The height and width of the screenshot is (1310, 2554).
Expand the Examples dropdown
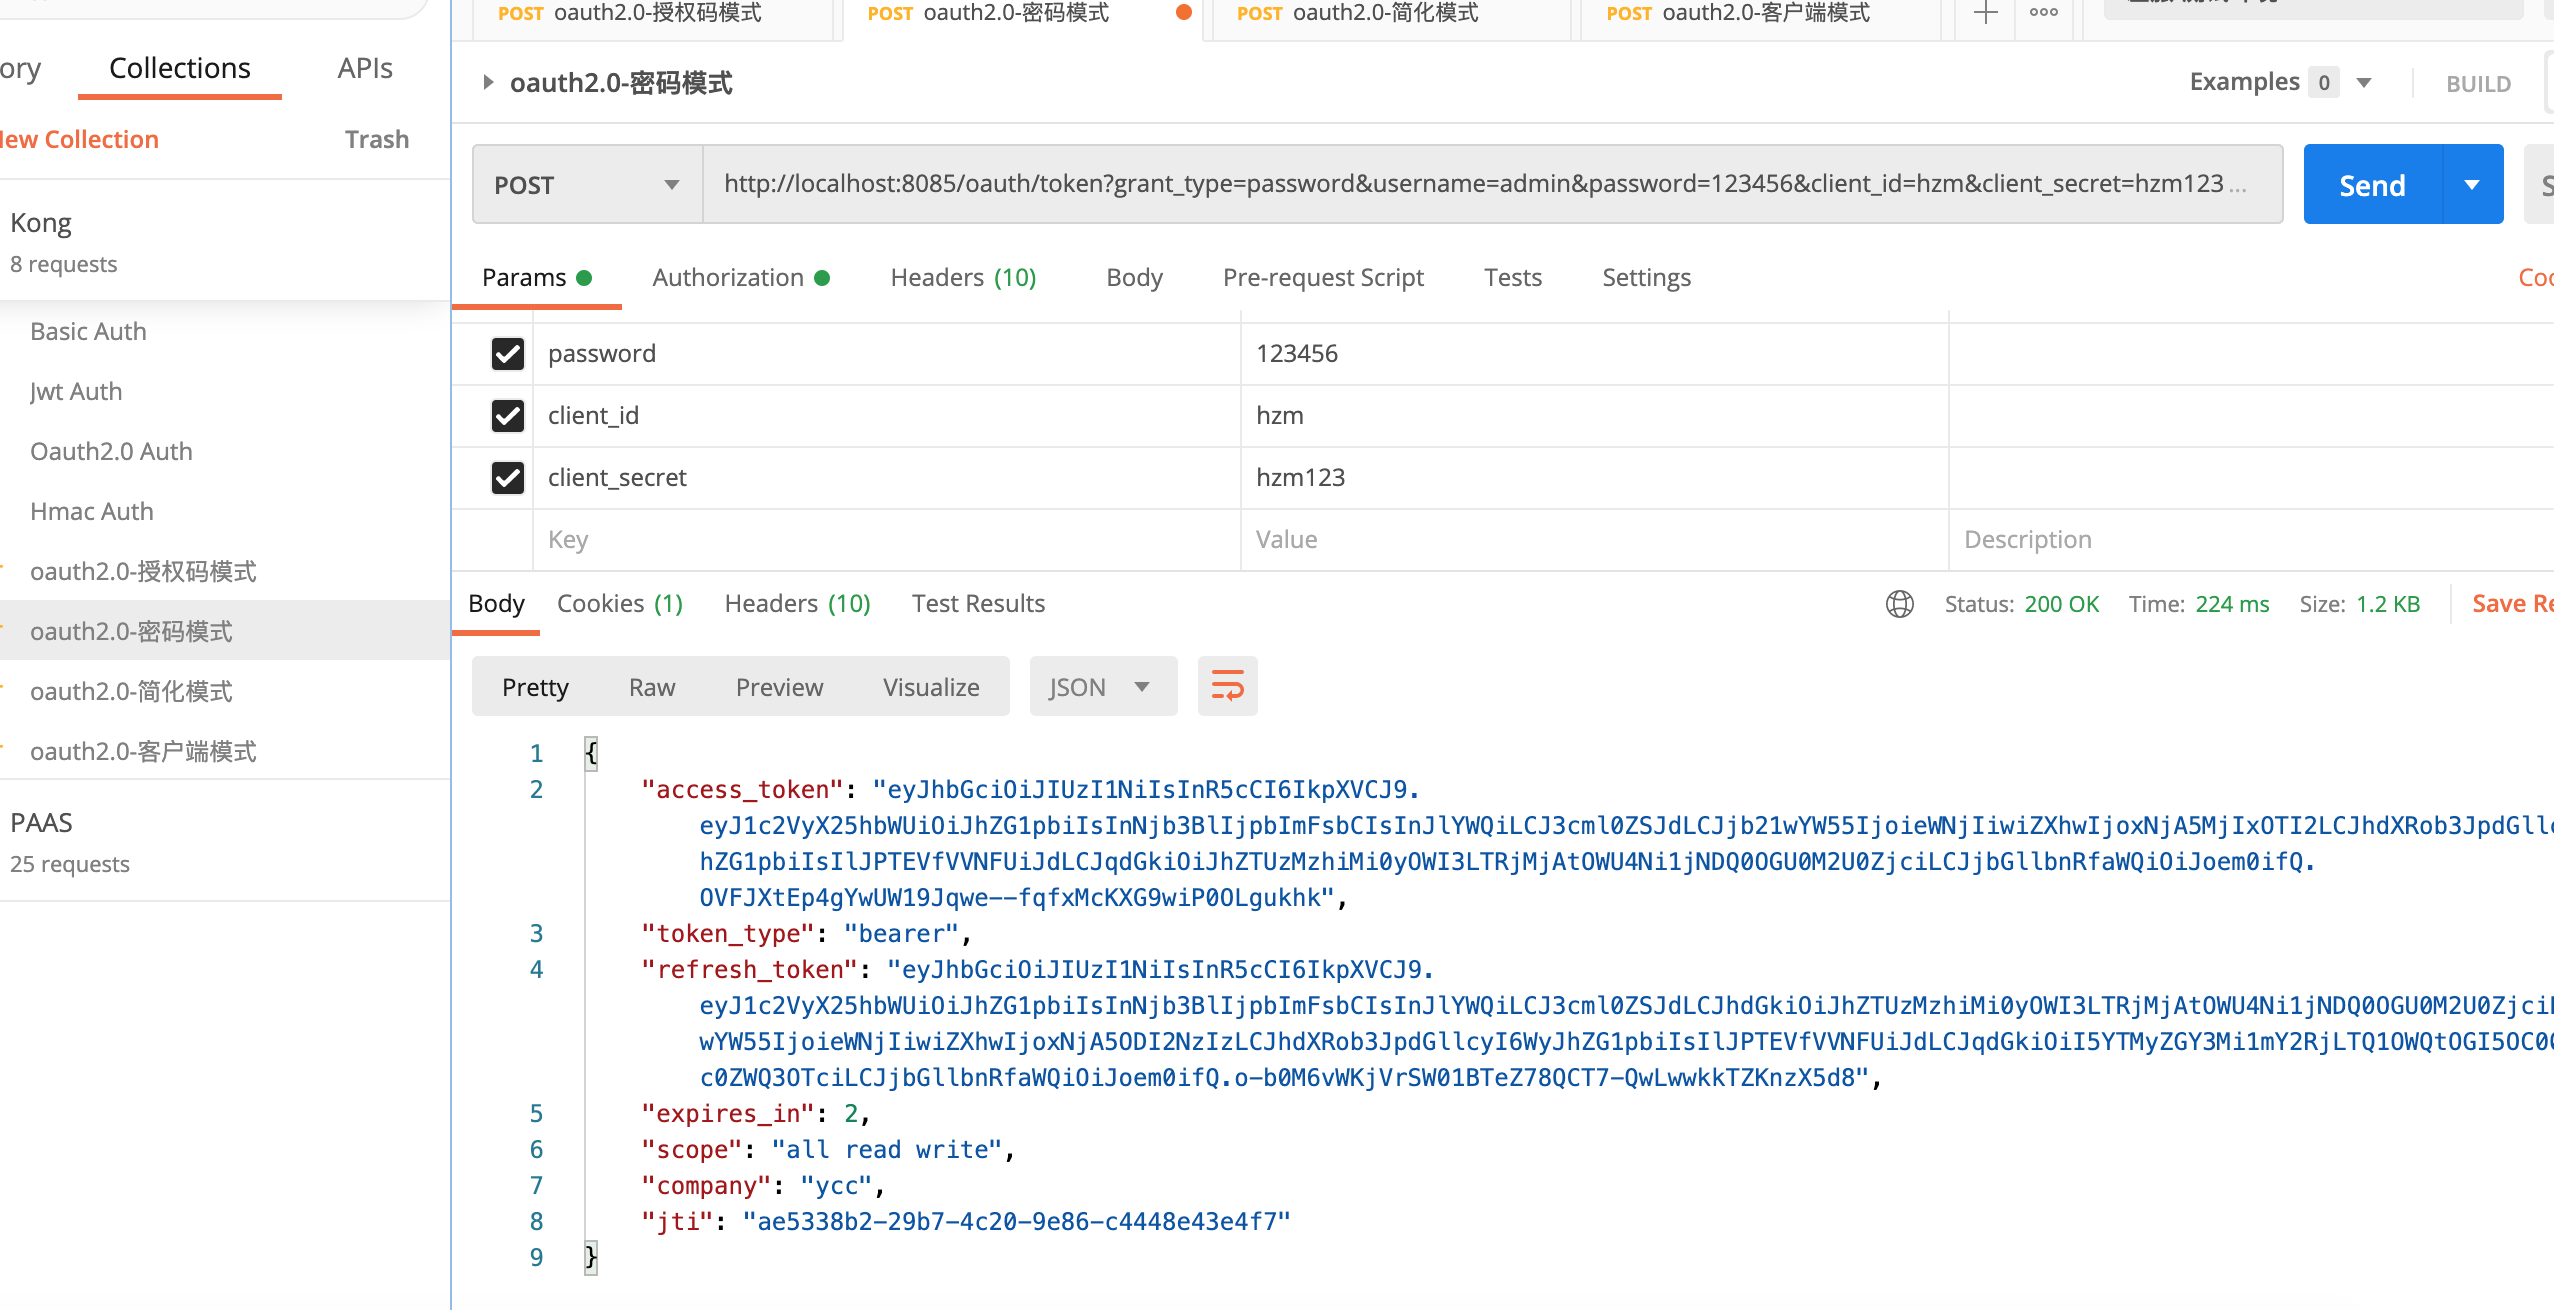point(2364,82)
